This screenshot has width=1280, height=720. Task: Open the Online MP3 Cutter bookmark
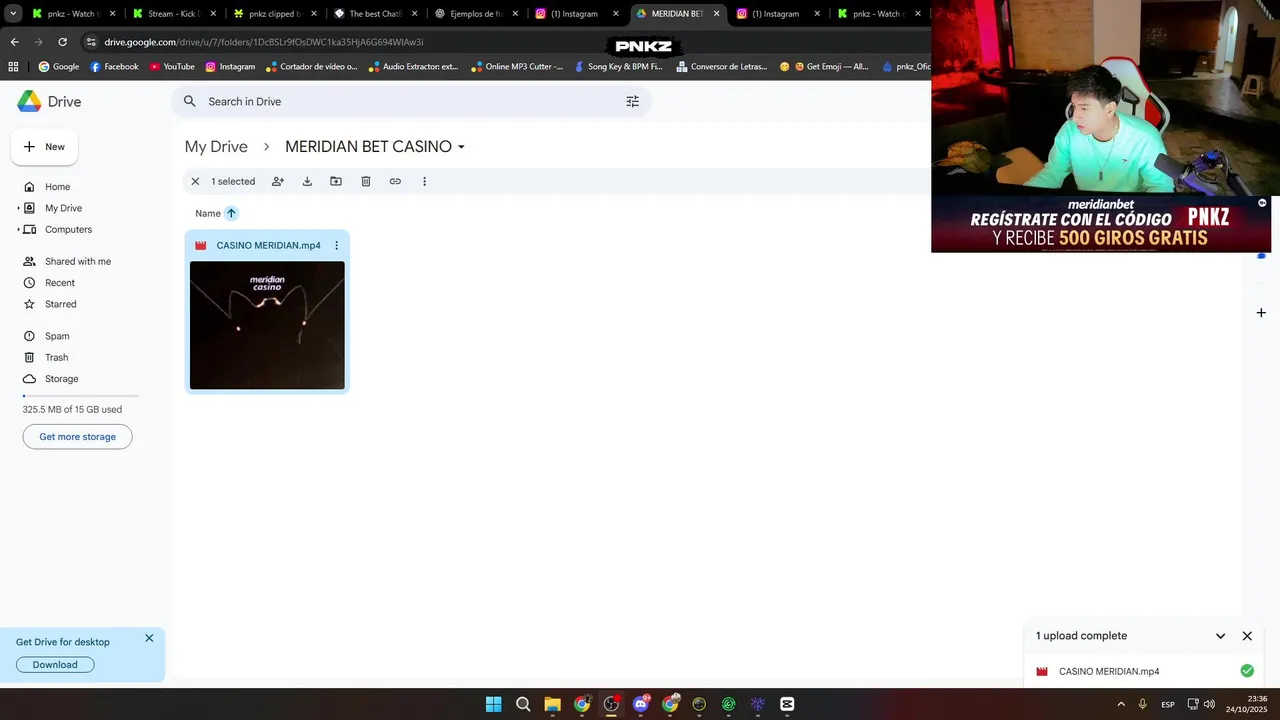pos(516,67)
